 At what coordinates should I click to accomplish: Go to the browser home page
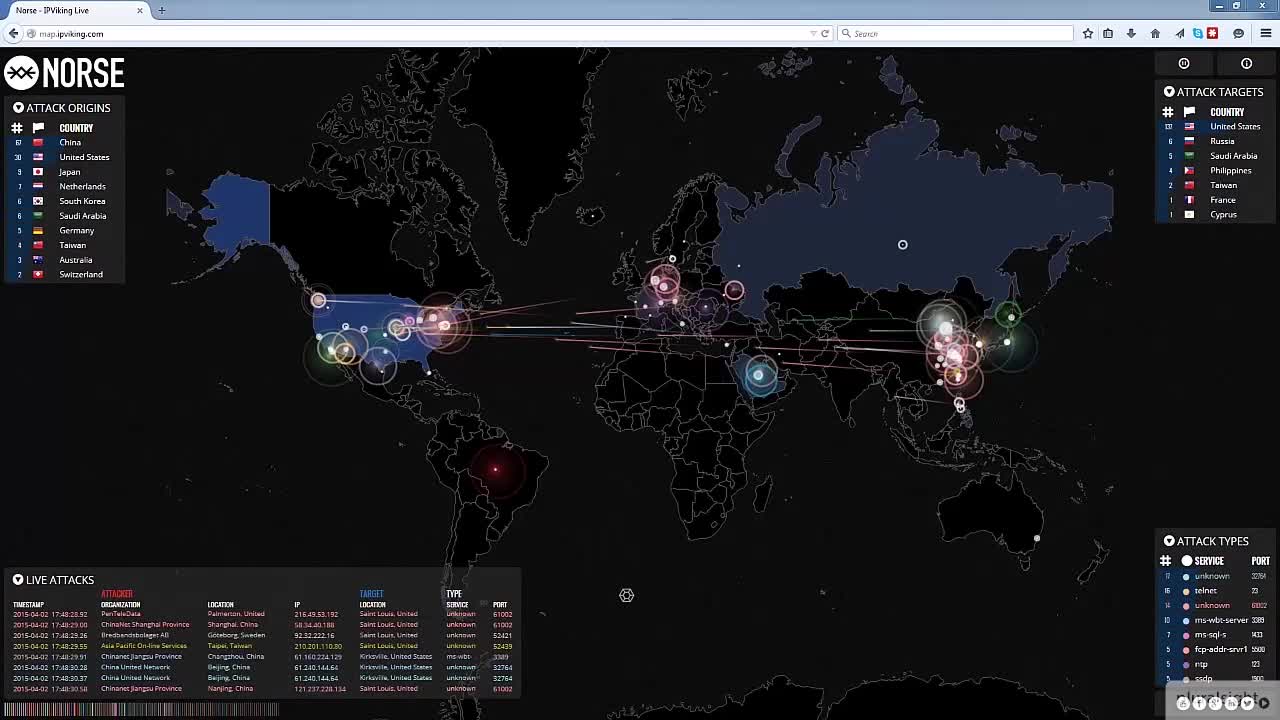coord(1155,33)
